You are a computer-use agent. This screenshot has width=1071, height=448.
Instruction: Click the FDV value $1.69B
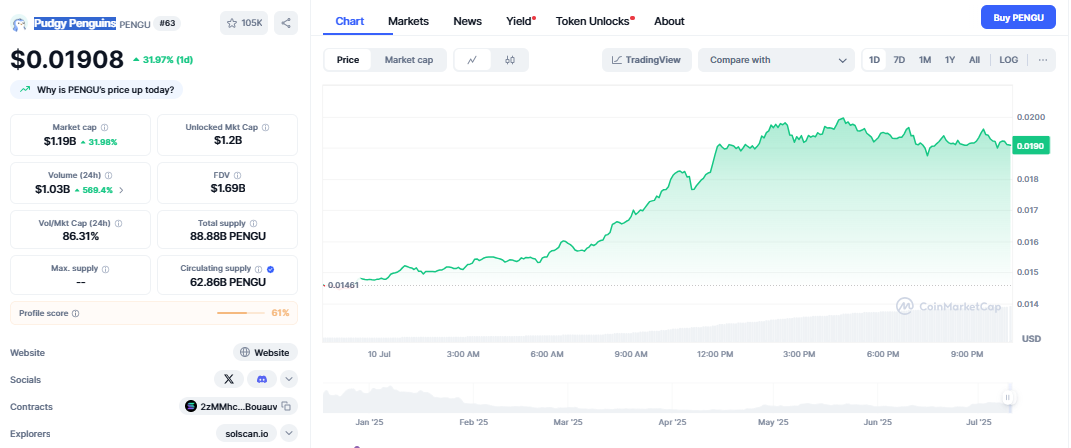(227, 188)
